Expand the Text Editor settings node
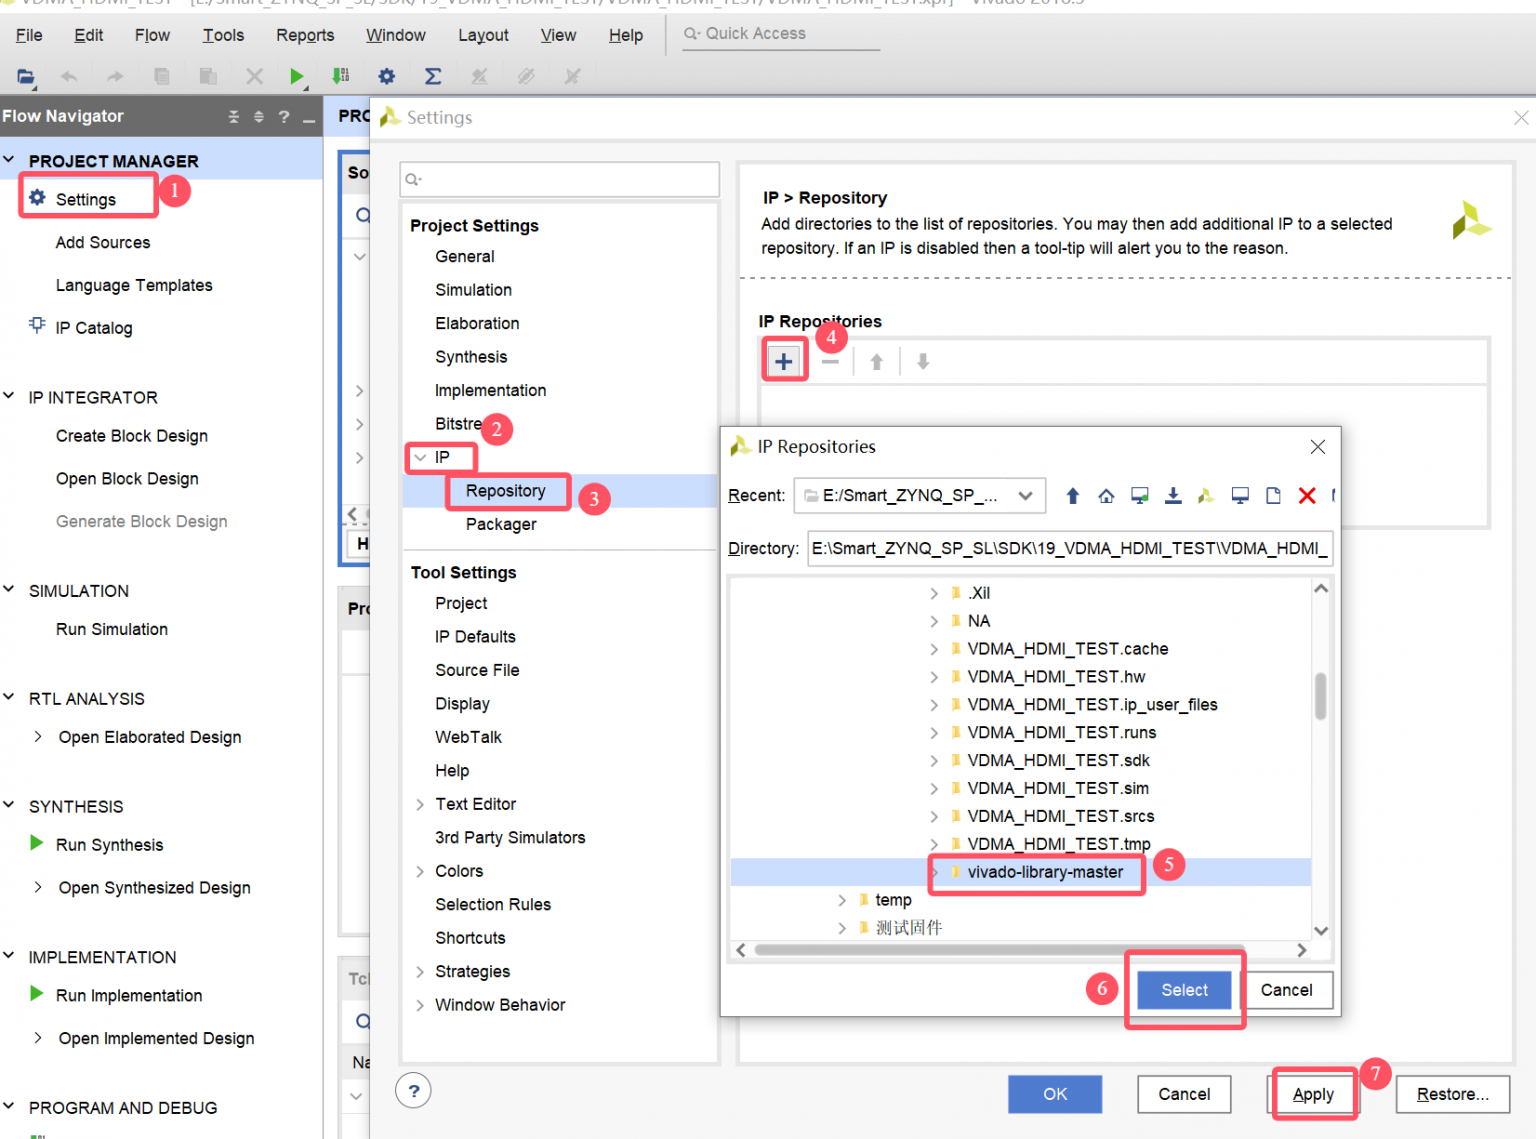1536x1139 pixels. click(420, 805)
